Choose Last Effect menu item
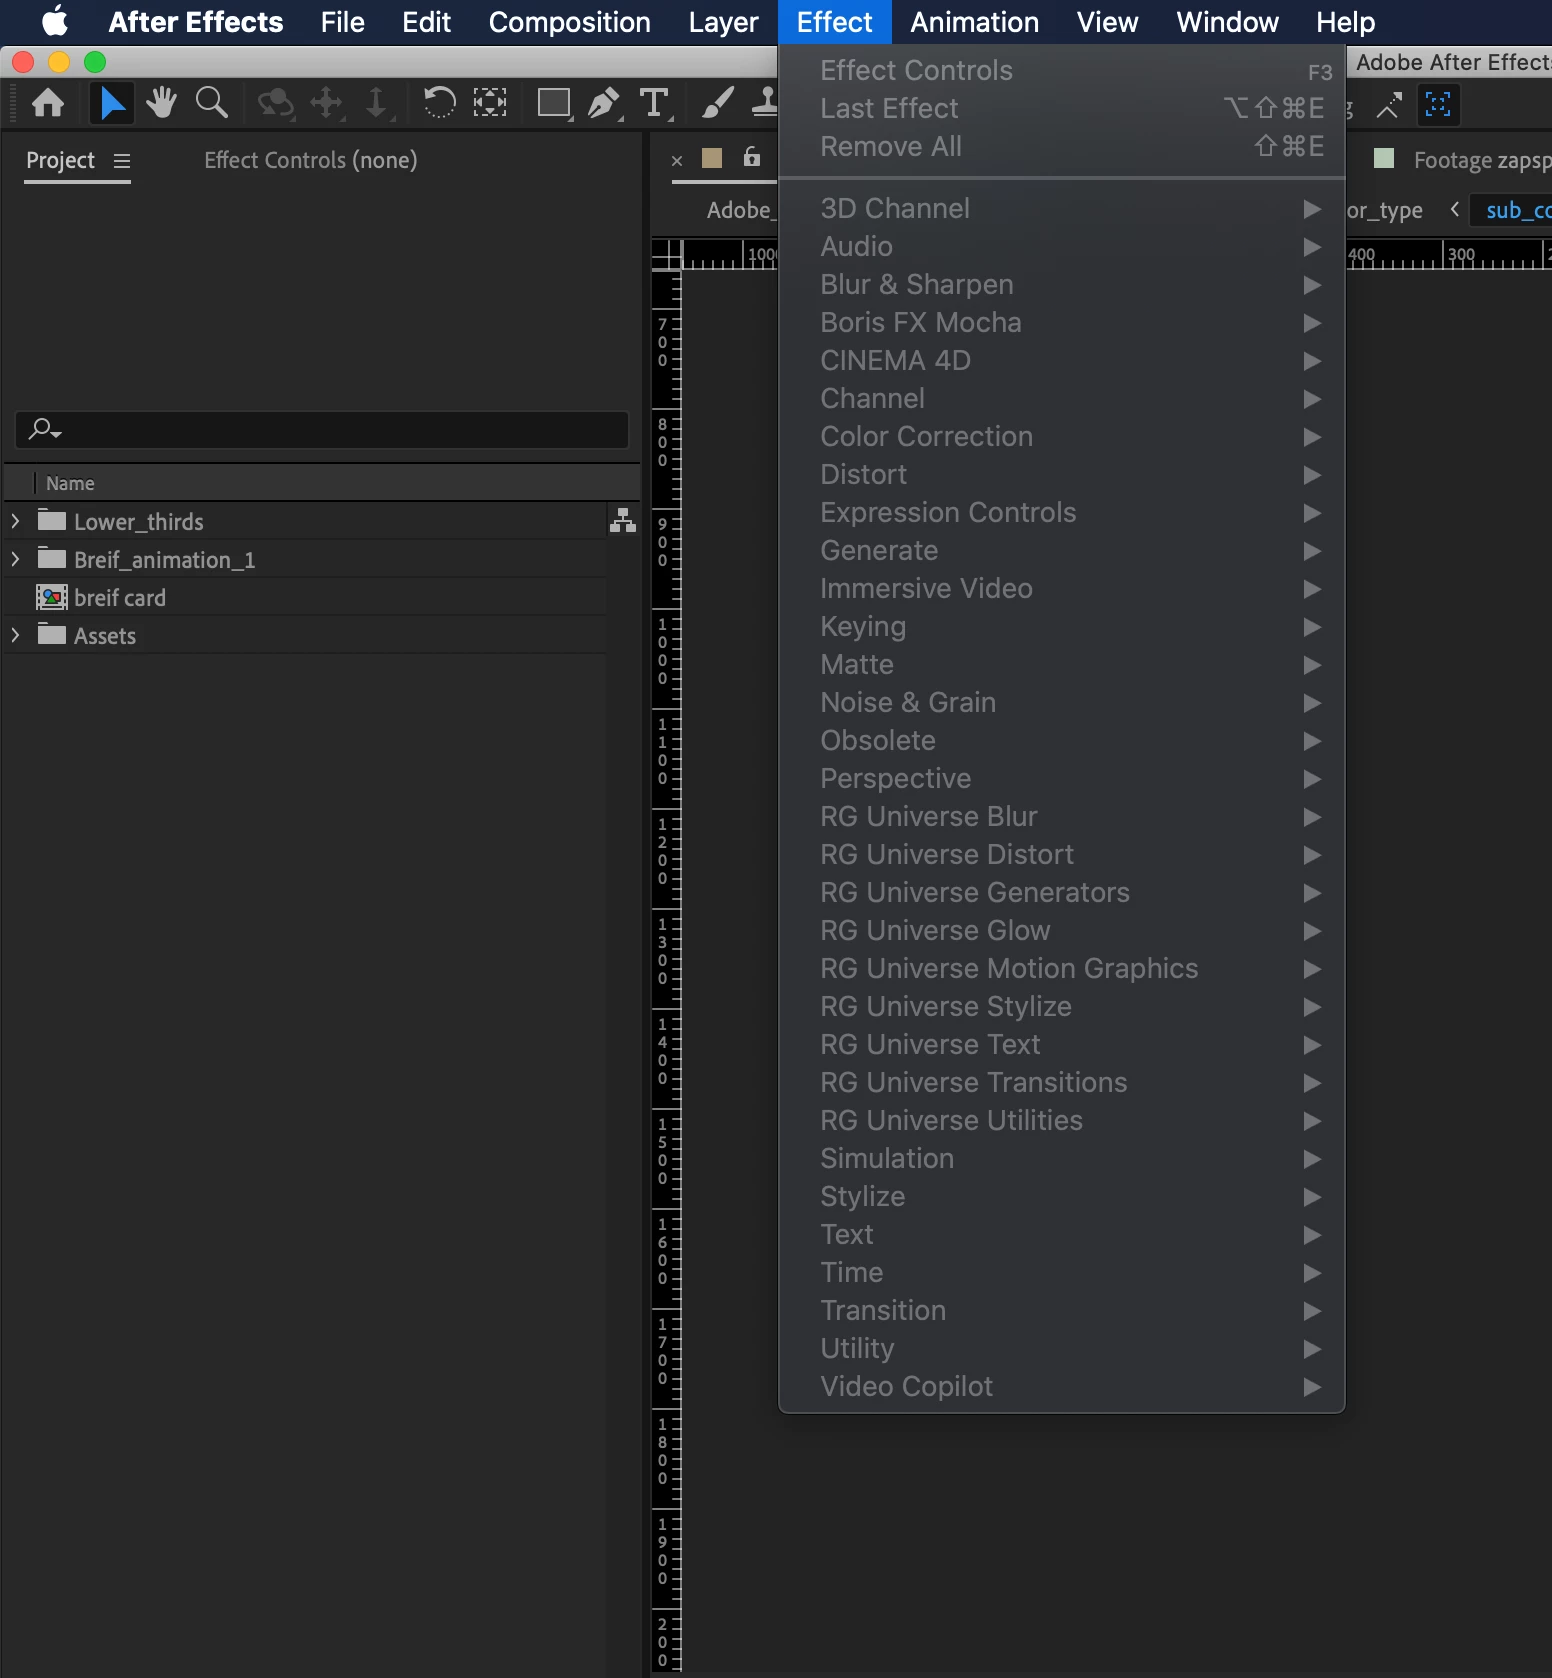 [x=1061, y=108]
